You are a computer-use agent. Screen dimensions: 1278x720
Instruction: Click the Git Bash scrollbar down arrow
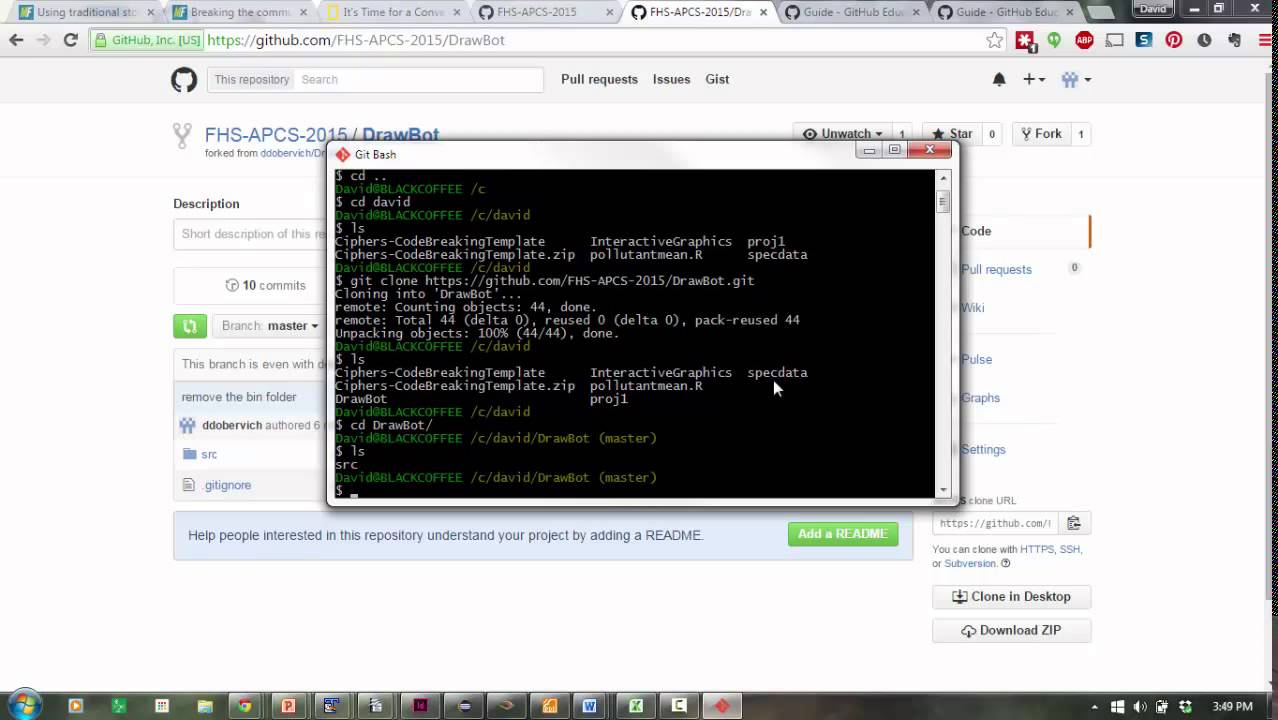click(x=942, y=489)
